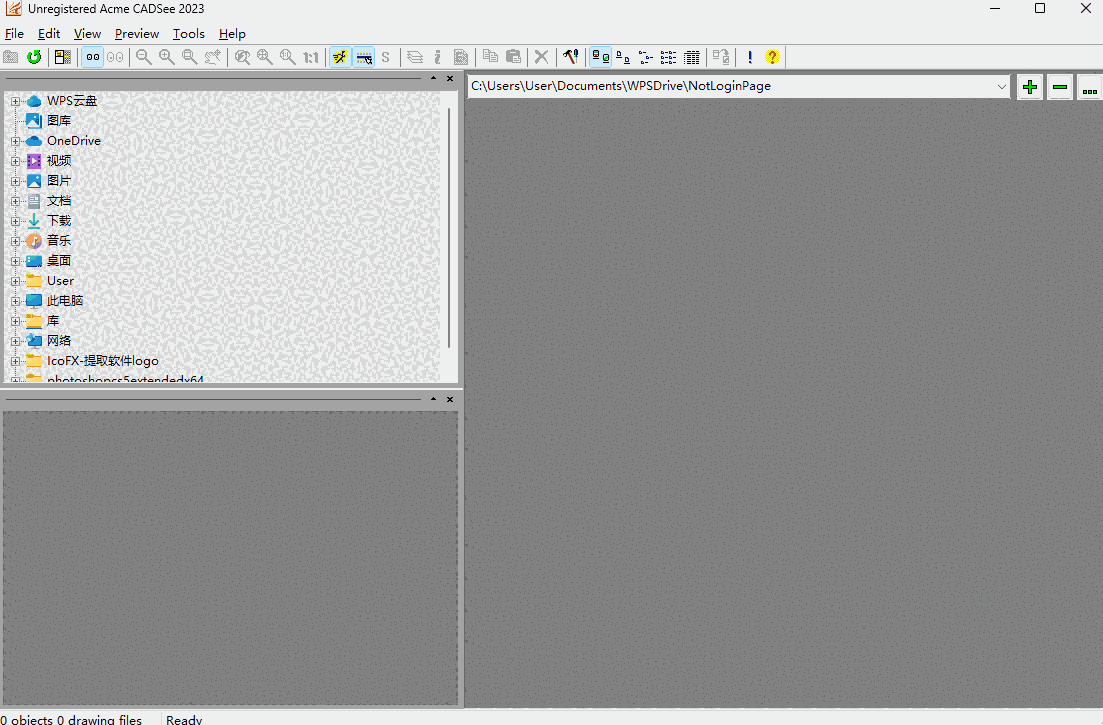The width and height of the screenshot is (1103, 725).
Task: Click the yellow question mark Help icon
Action: (x=772, y=57)
